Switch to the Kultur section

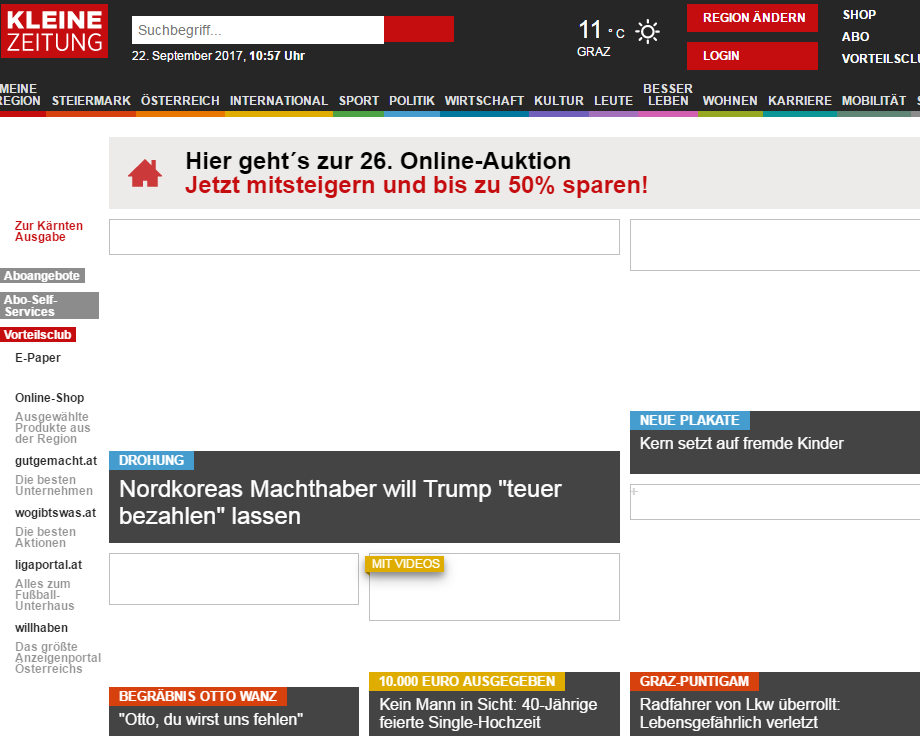559,101
